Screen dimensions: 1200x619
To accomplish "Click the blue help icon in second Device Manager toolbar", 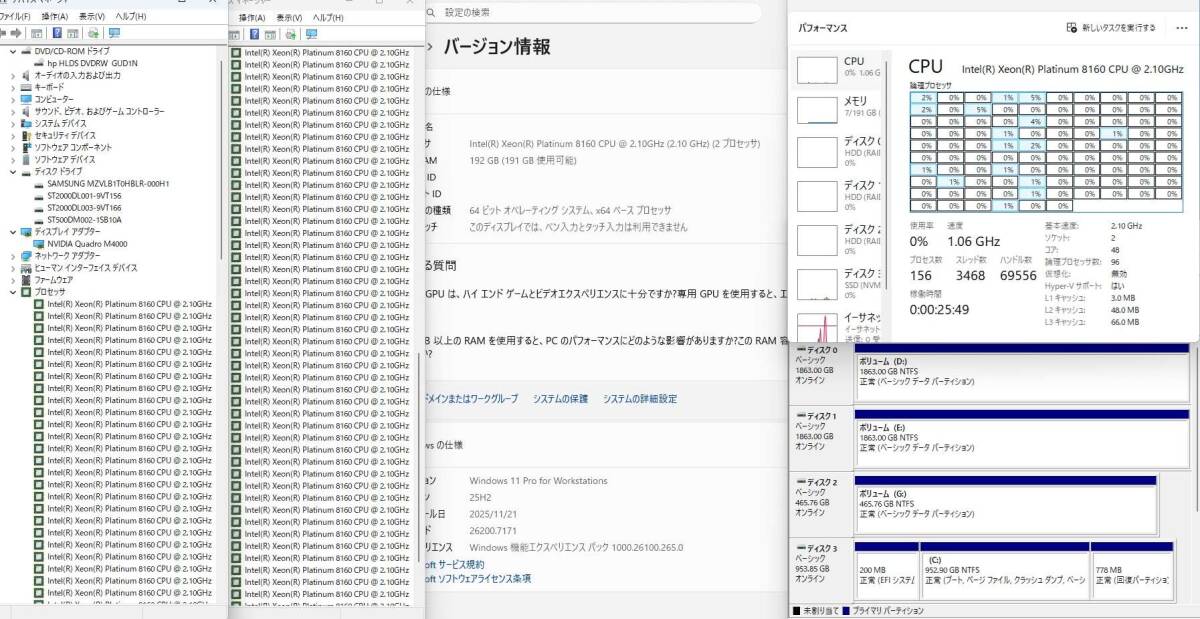I will [255, 34].
